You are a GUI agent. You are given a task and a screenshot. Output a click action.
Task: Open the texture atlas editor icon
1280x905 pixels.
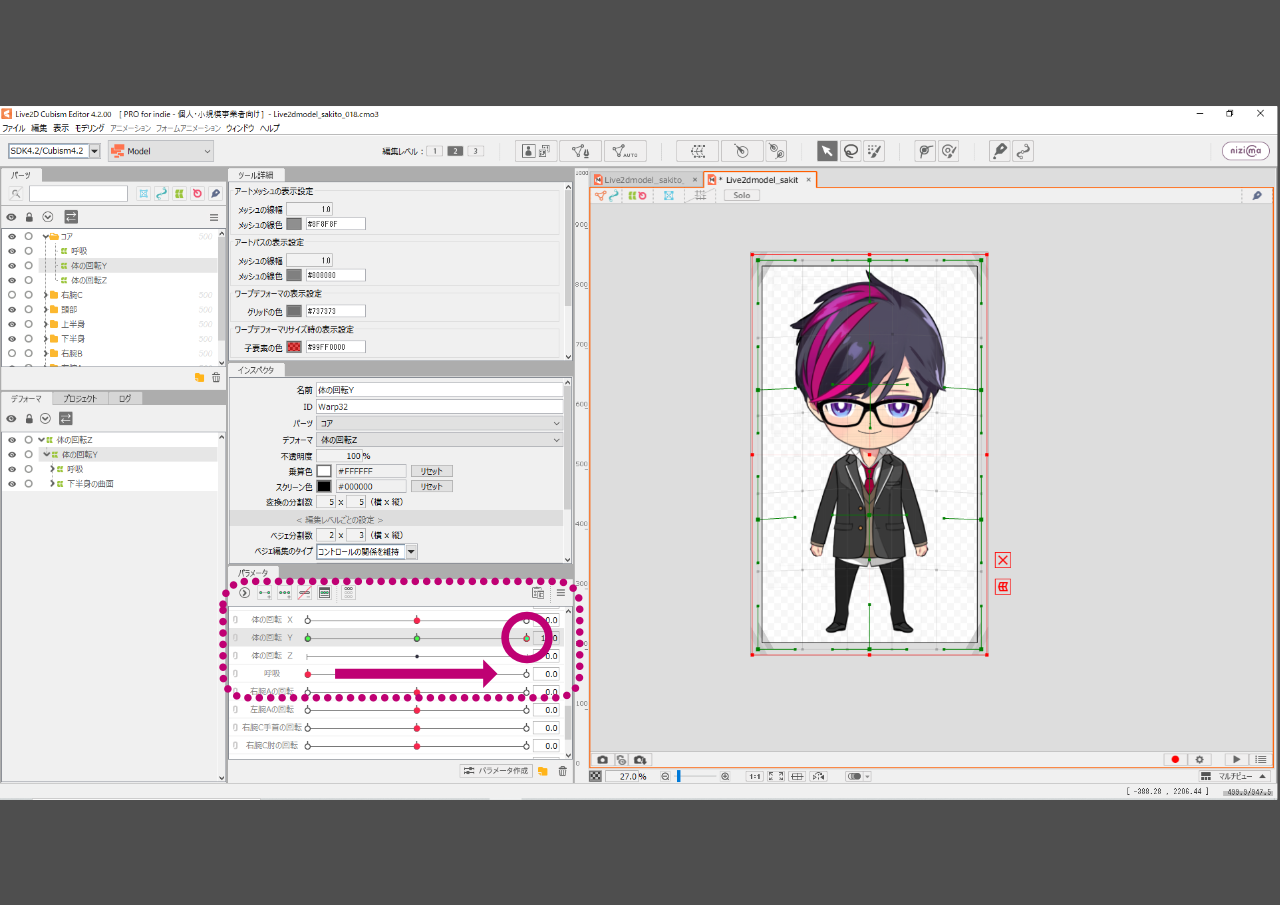coord(536,151)
